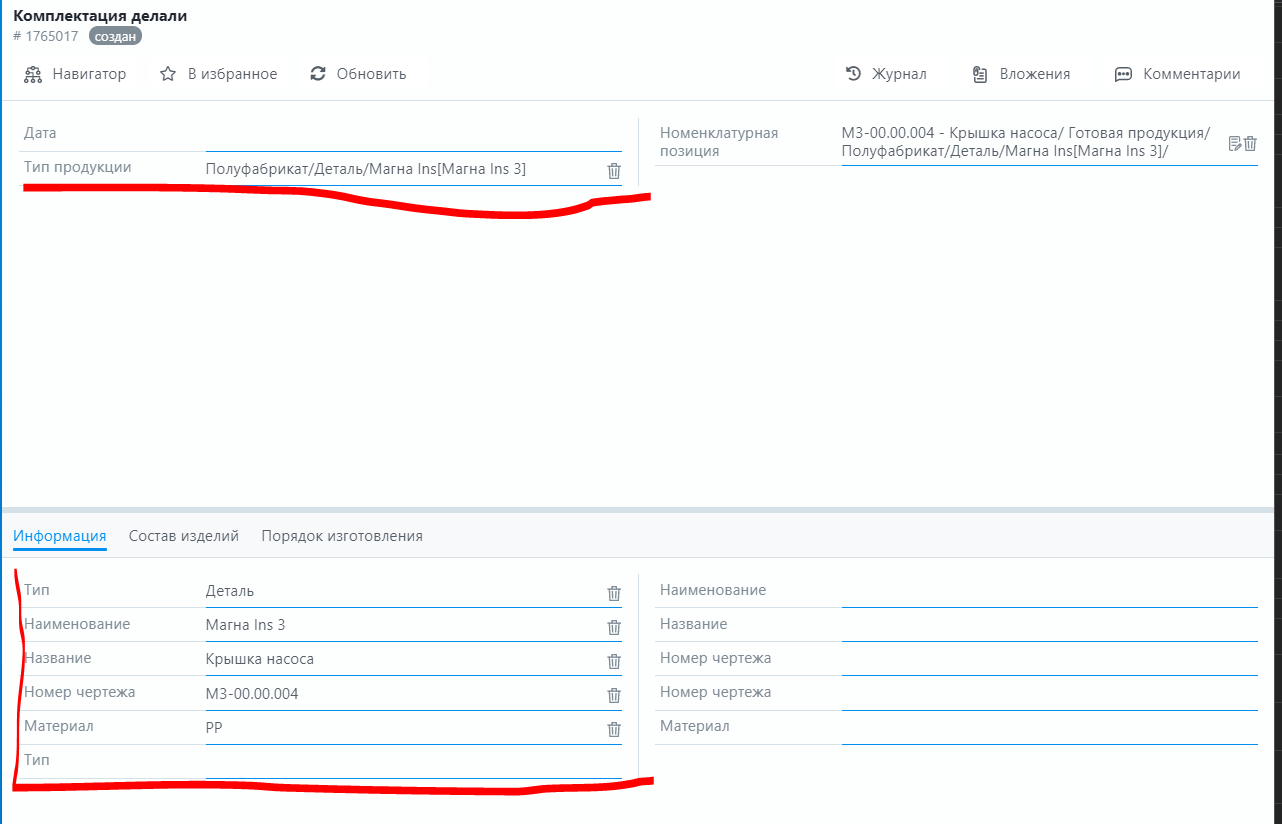1282x824 pixels.
Task: Remove the Деталь type value with trash icon
Action: [614, 593]
